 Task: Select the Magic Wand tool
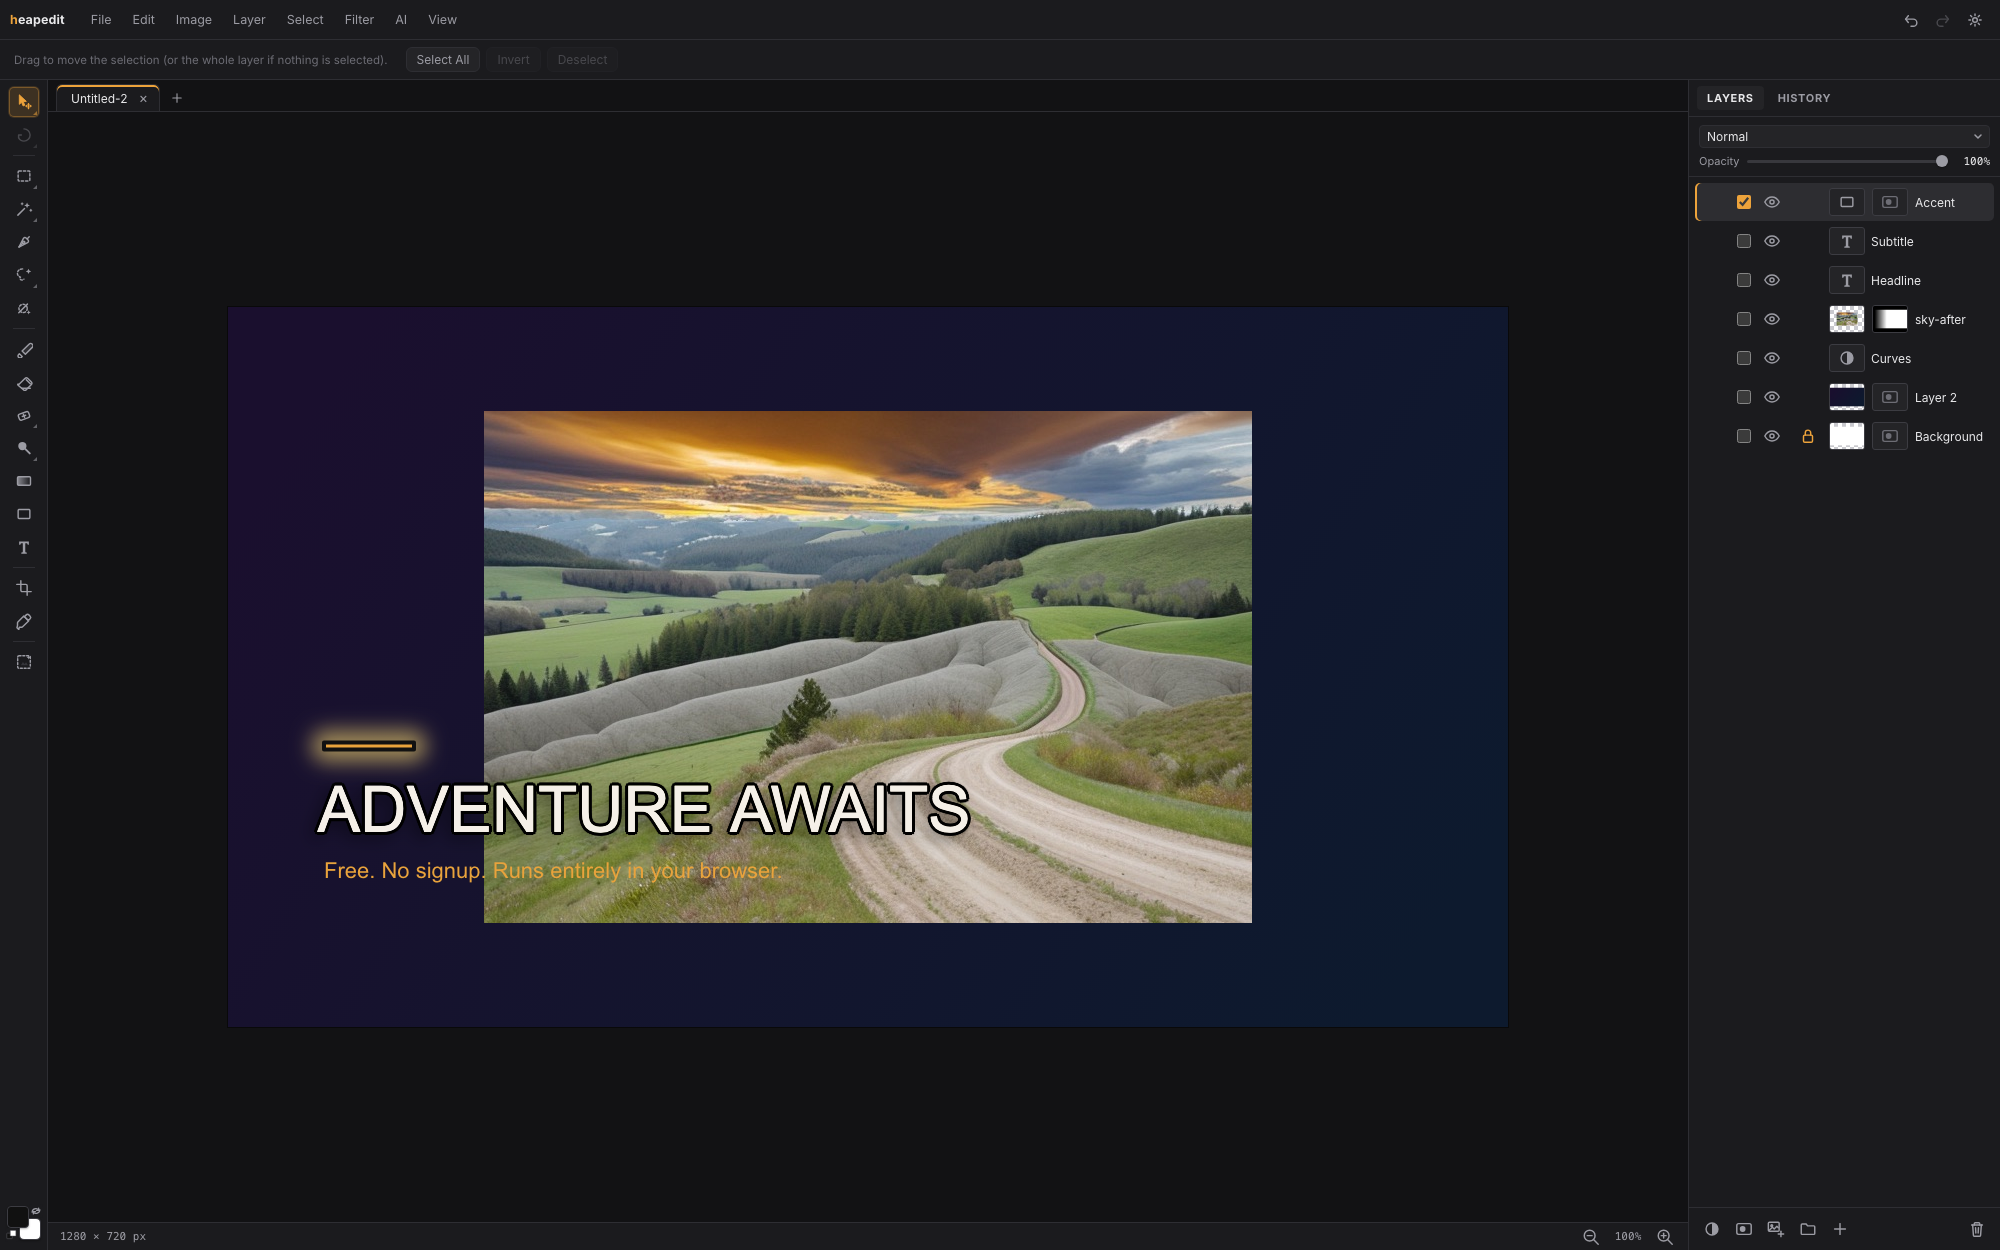coord(24,209)
